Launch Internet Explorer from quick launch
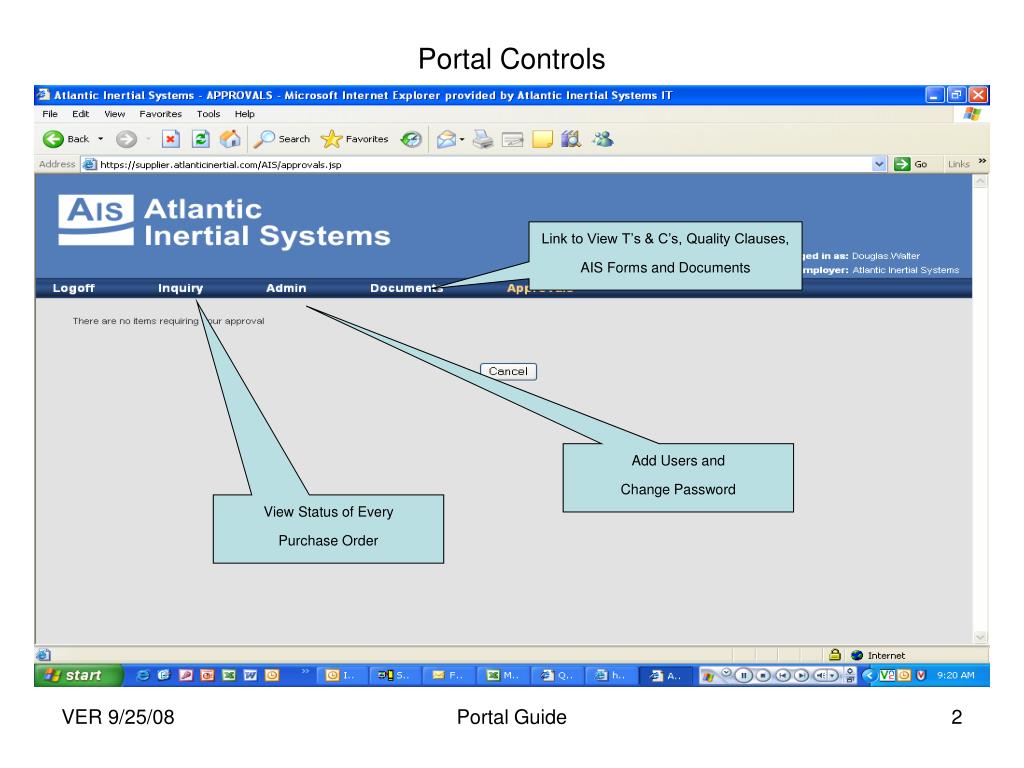This screenshot has height=768, width=1024. pos(142,675)
